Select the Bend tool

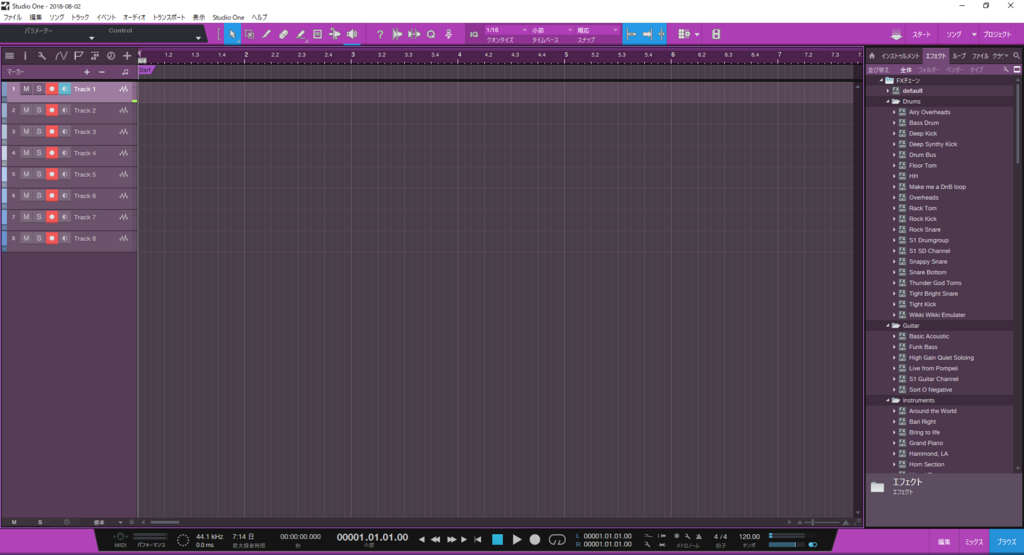[334, 34]
